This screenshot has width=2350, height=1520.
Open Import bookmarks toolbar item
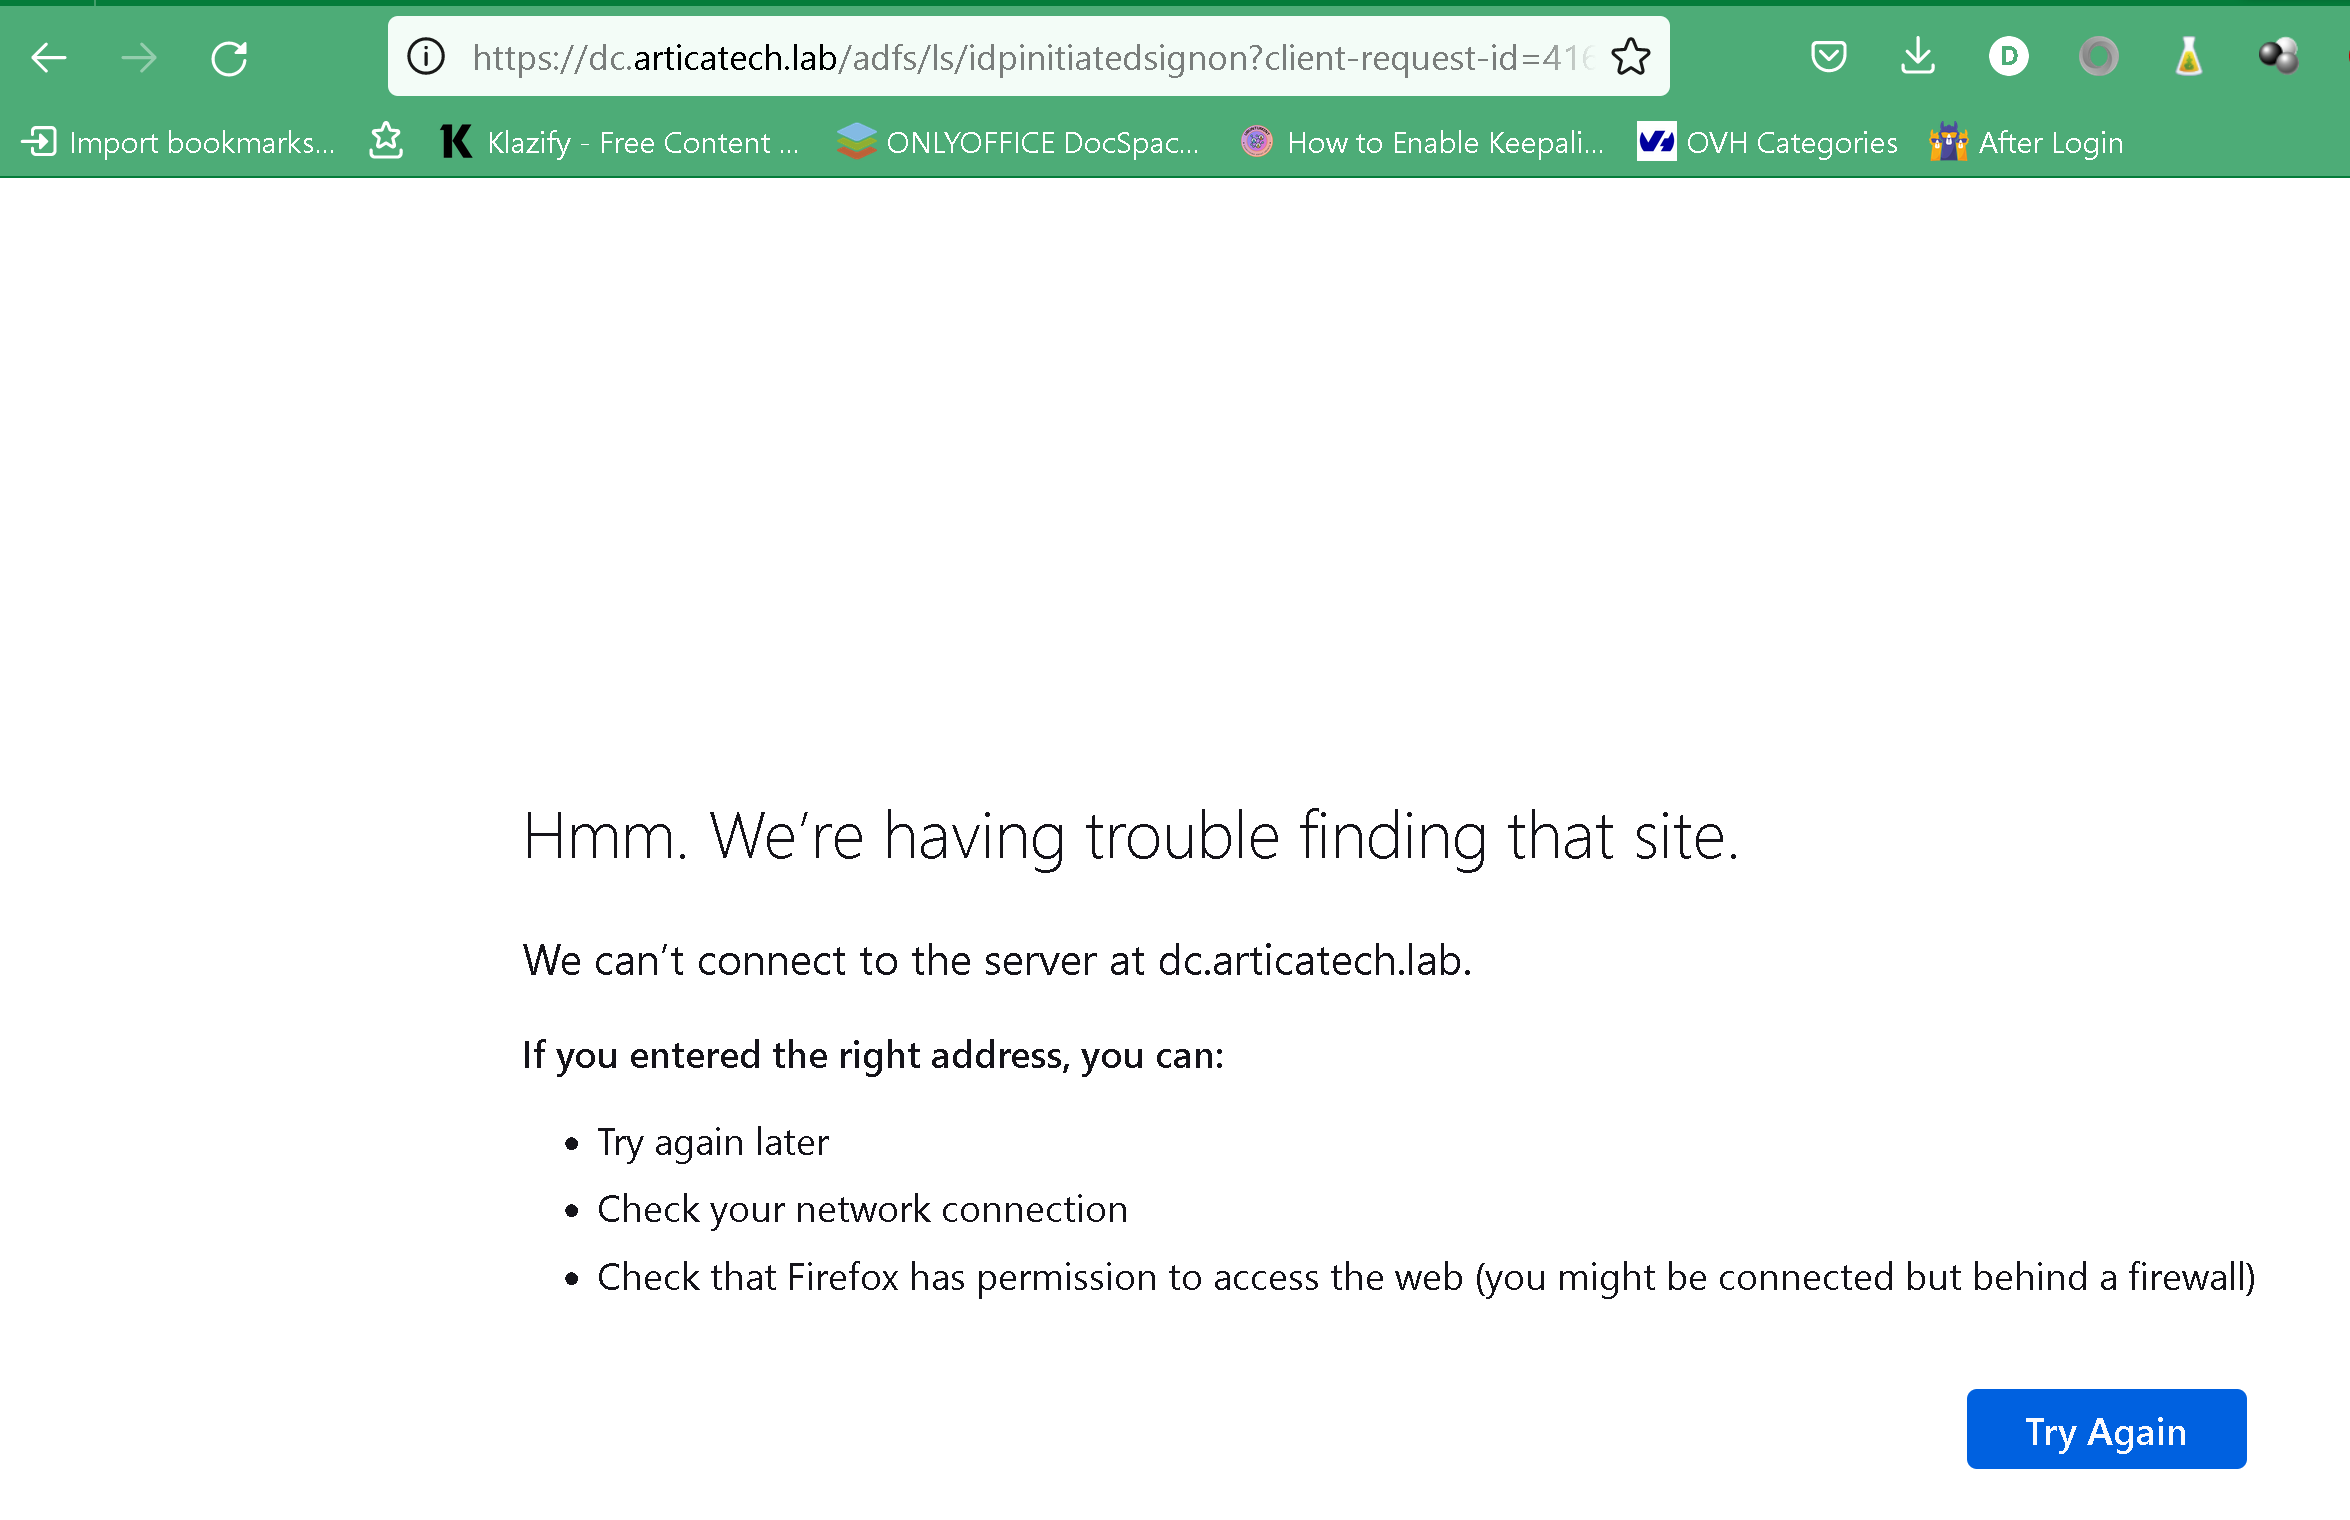pyautogui.click(x=178, y=143)
